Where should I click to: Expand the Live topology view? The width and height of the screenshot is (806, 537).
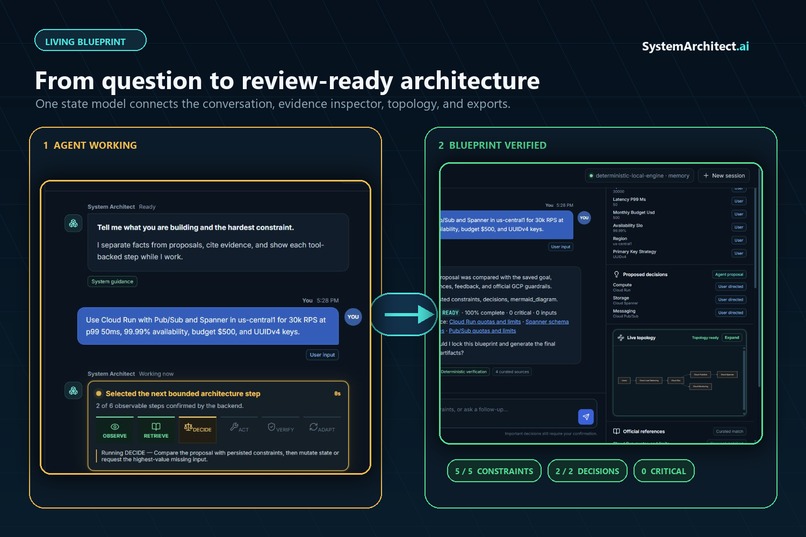(732, 338)
